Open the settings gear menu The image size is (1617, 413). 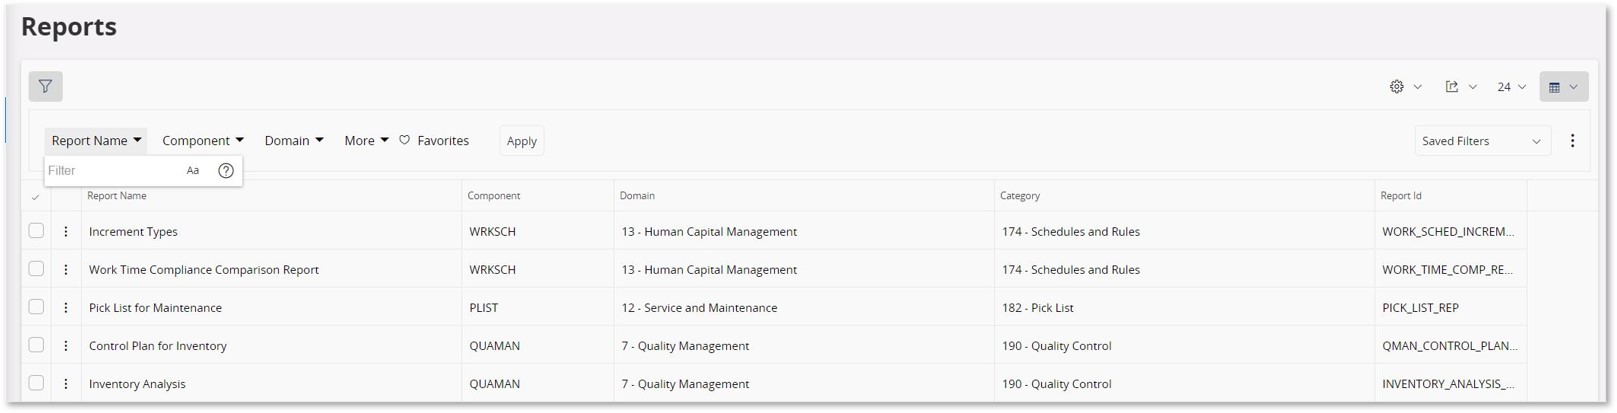click(x=1404, y=87)
